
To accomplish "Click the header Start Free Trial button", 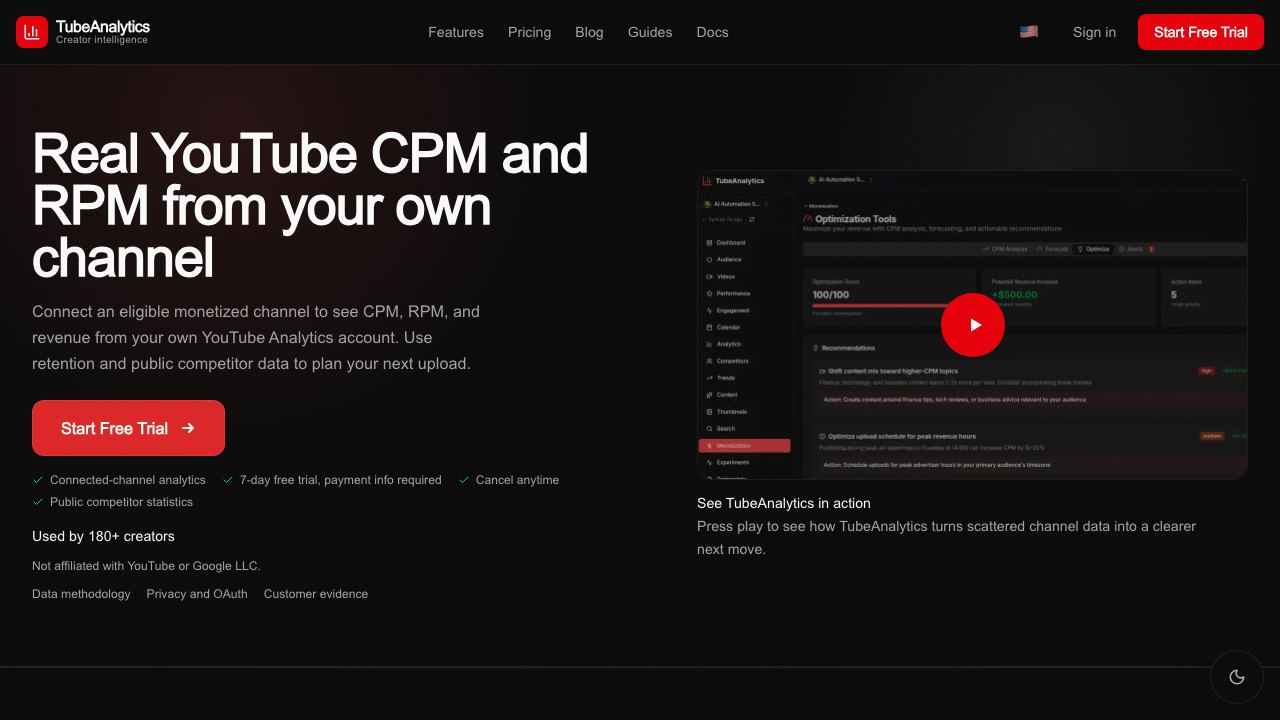I will 1201,32.
